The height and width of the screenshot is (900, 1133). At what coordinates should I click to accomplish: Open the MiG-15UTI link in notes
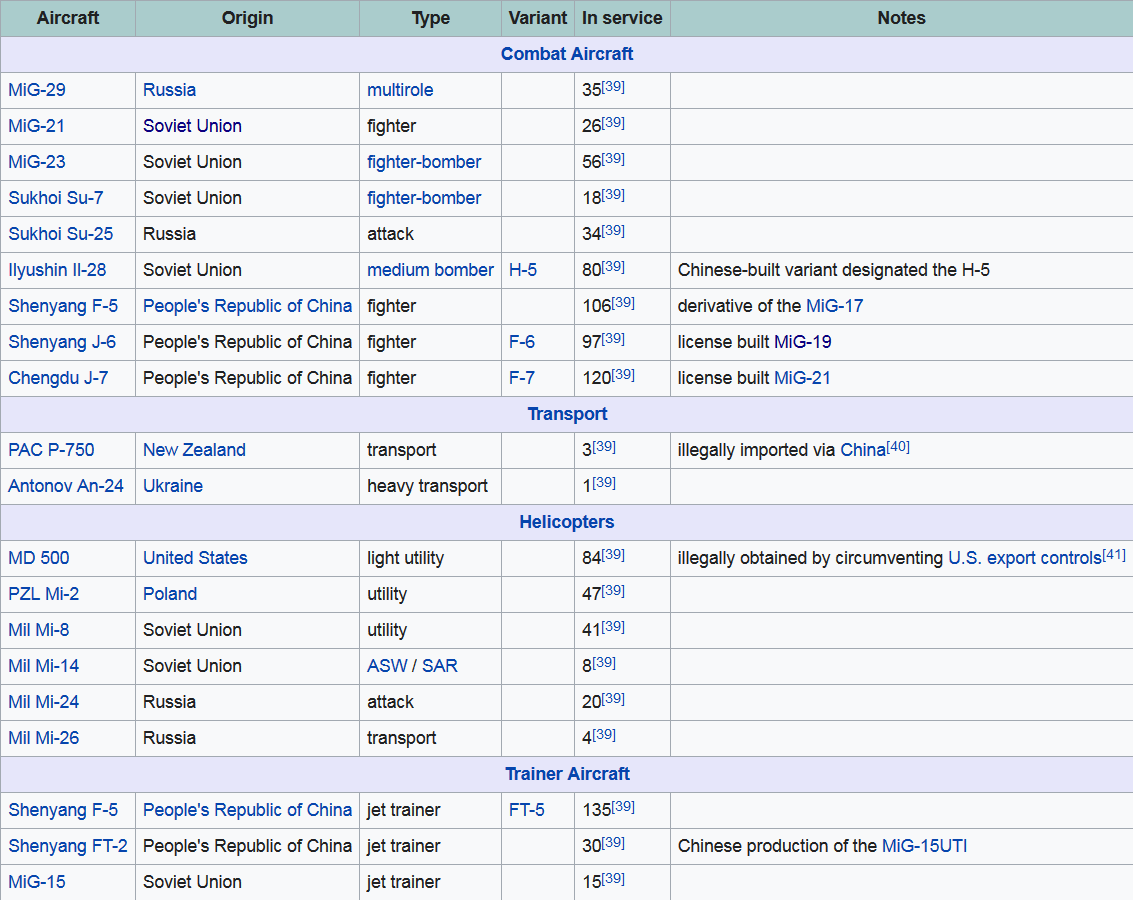tap(925, 846)
